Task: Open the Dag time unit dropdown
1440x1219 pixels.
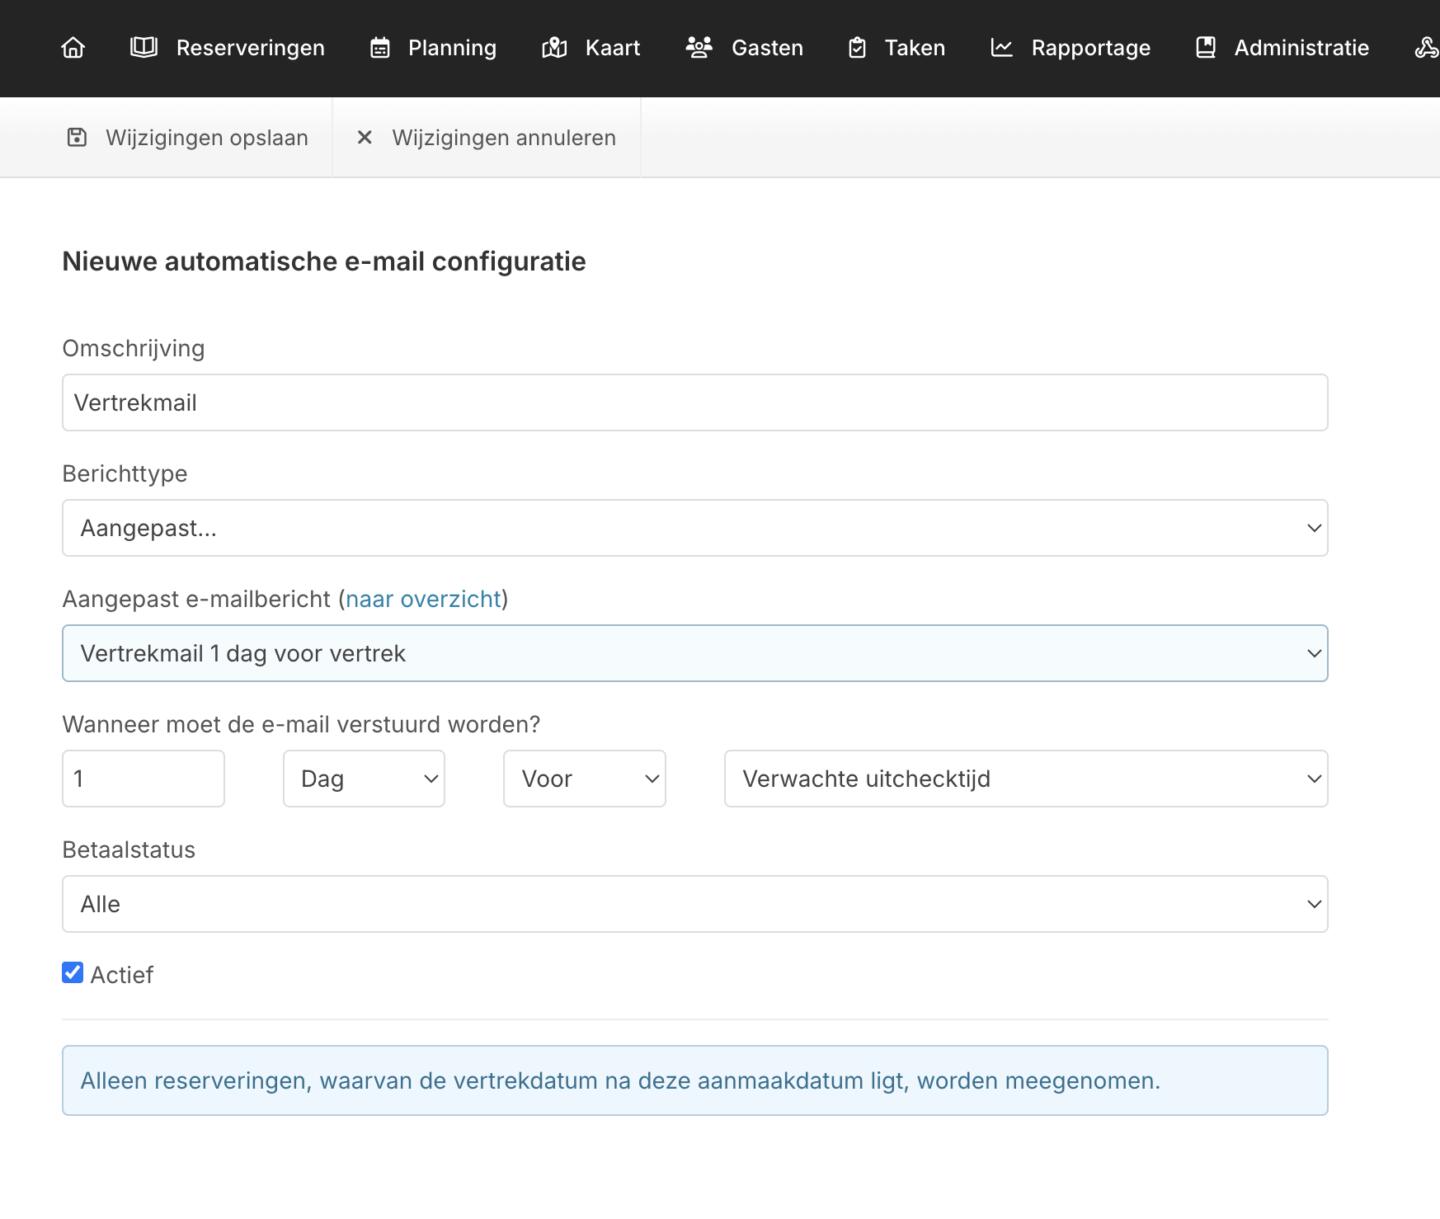Action: point(364,779)
